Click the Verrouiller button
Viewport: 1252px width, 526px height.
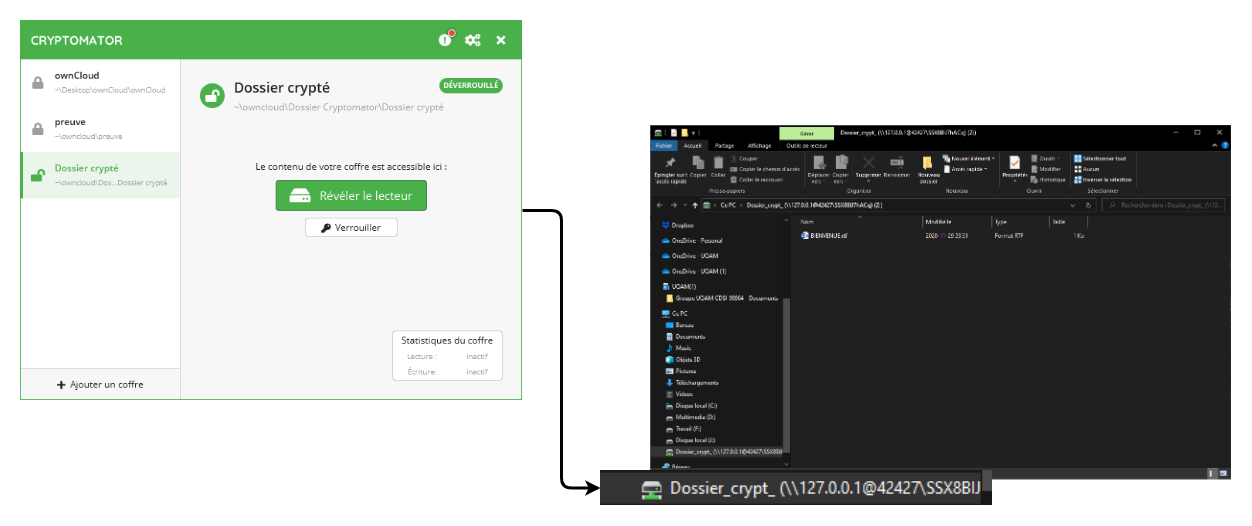[351, 228]
